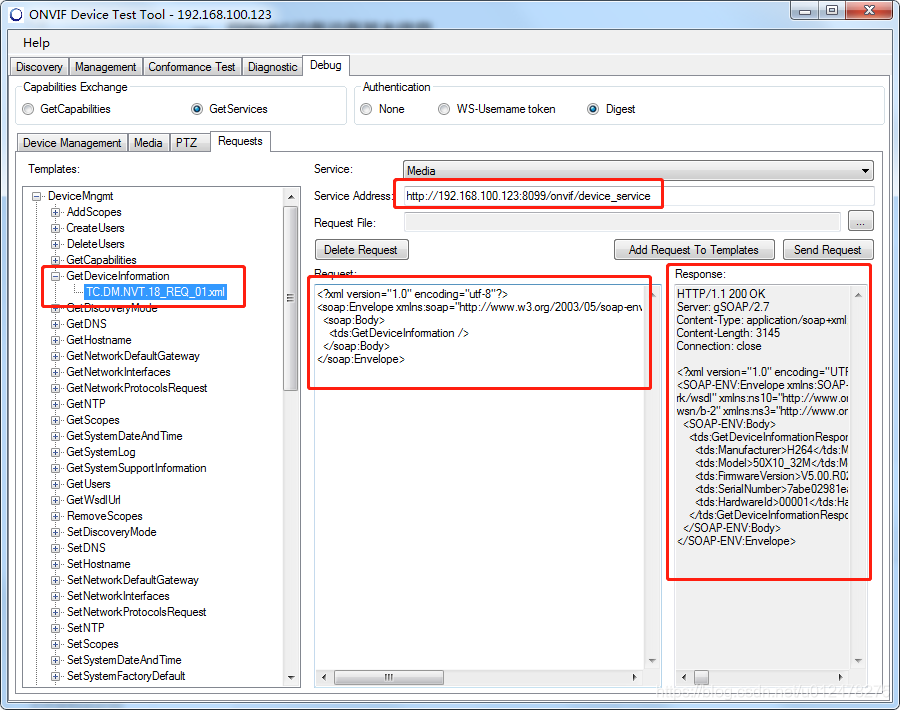Select GetNetworkProtocolsRequest in tree
900x710 pixels.
click(x=137, y=388)
